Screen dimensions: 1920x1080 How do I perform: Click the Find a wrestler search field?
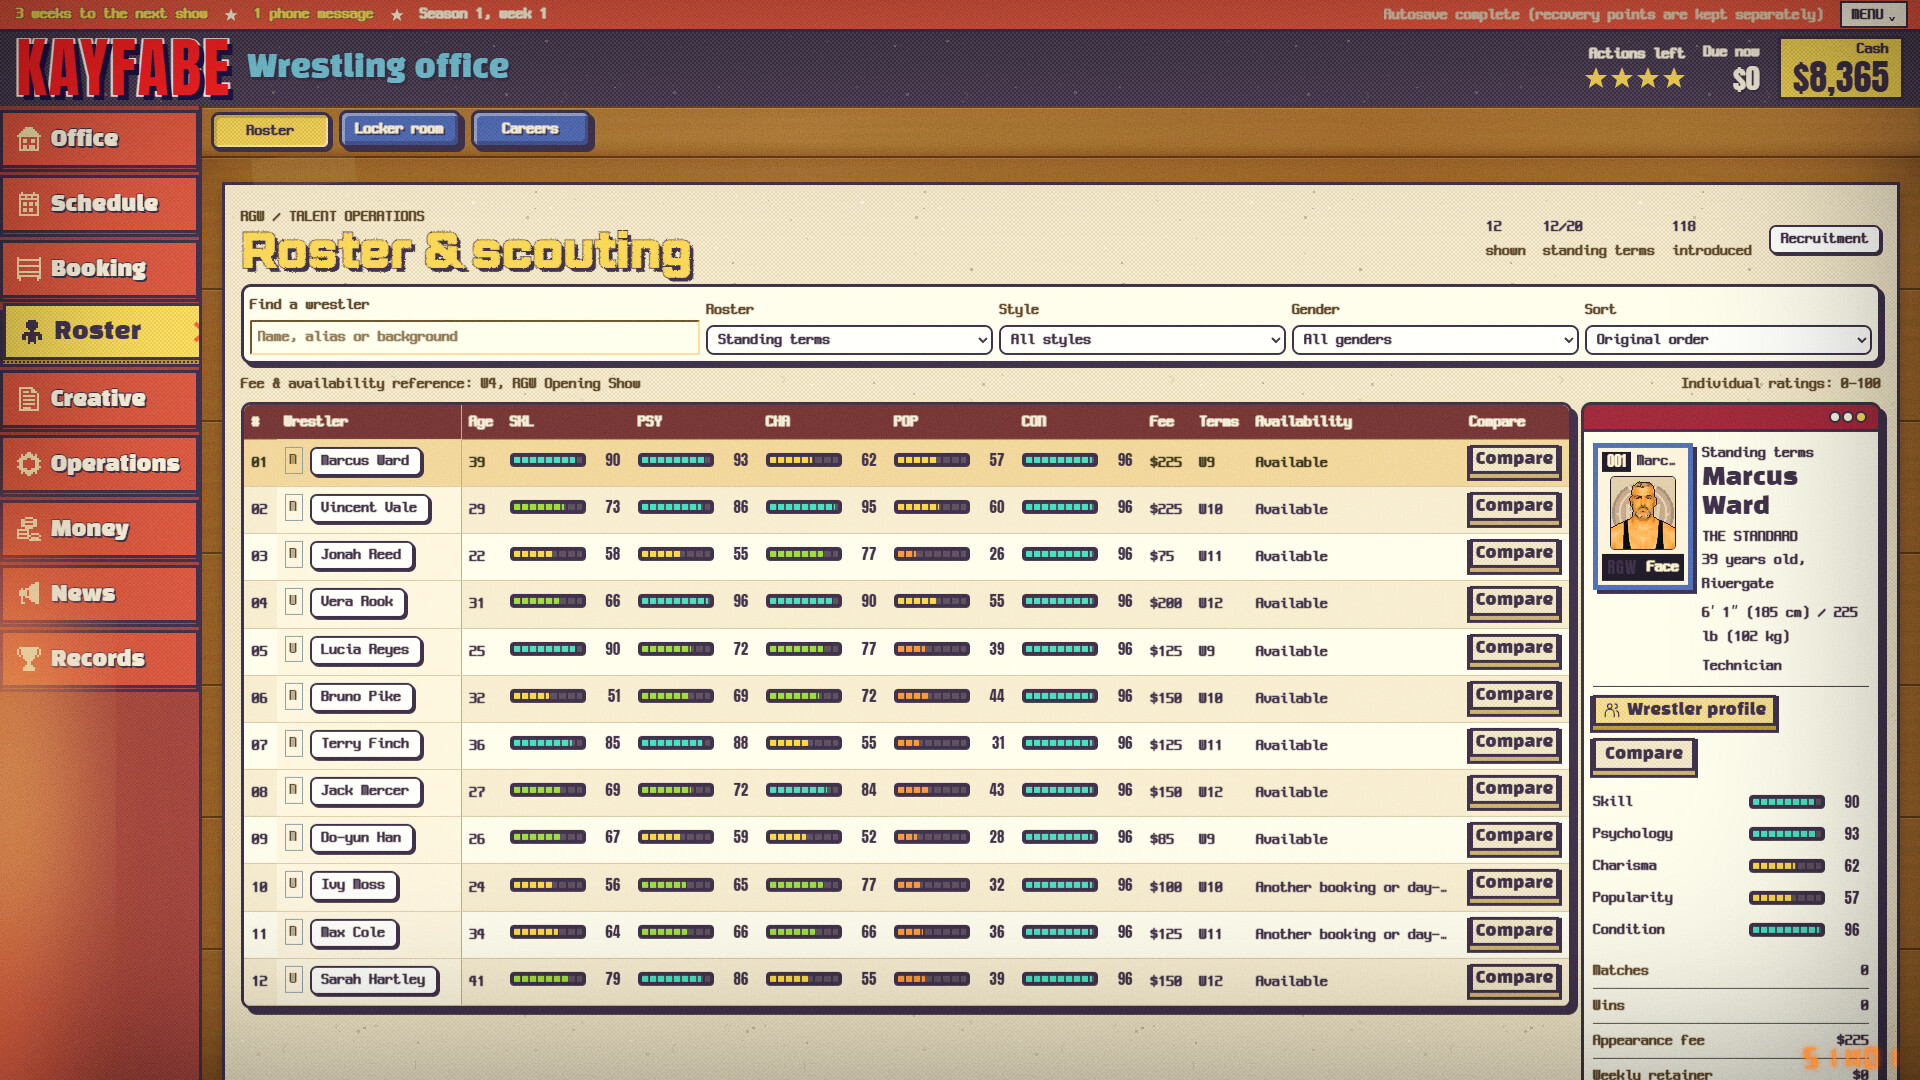click(474, 337)
